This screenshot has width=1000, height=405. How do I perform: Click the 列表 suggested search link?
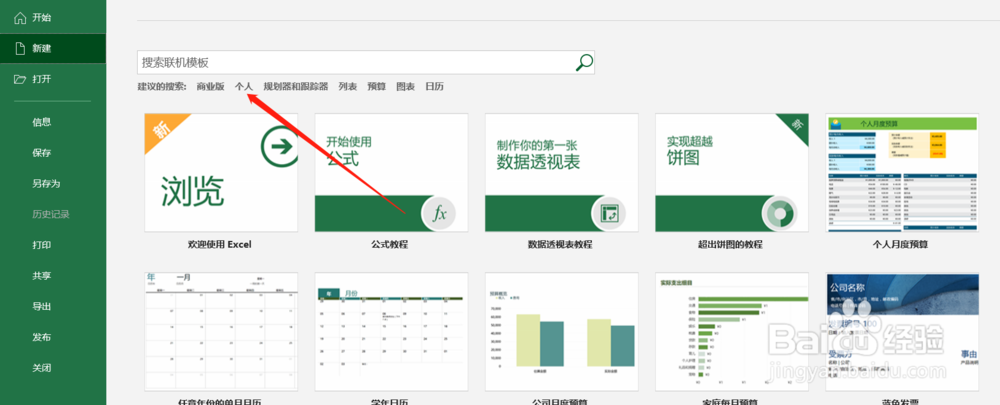coord(348,86)
